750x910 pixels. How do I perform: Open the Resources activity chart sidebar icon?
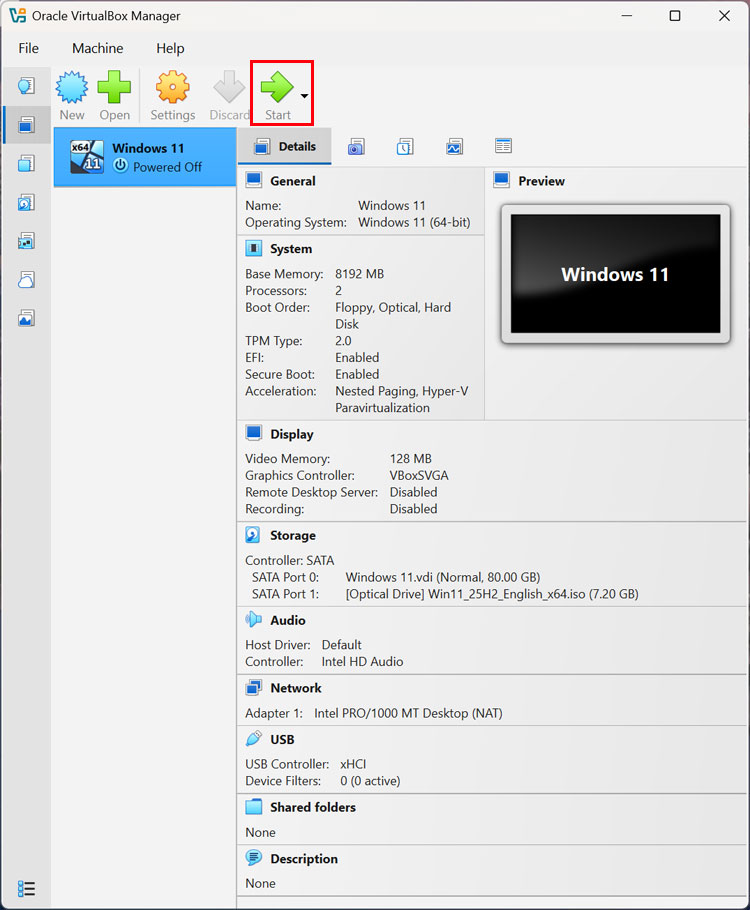(26, 318)
